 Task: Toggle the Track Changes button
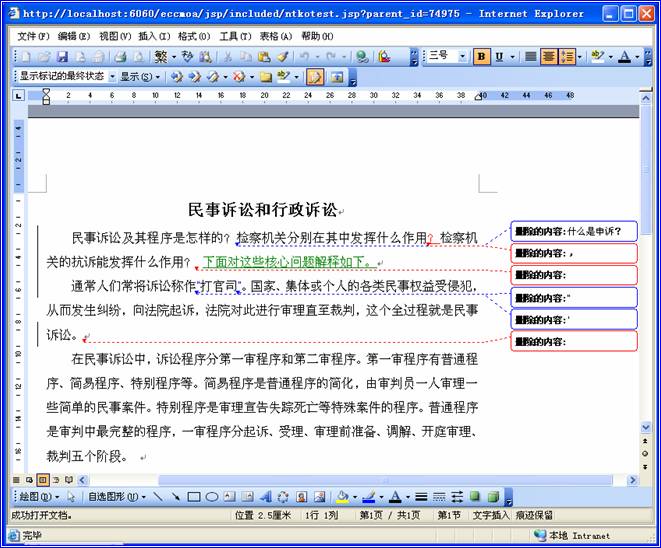click(314, 76)
